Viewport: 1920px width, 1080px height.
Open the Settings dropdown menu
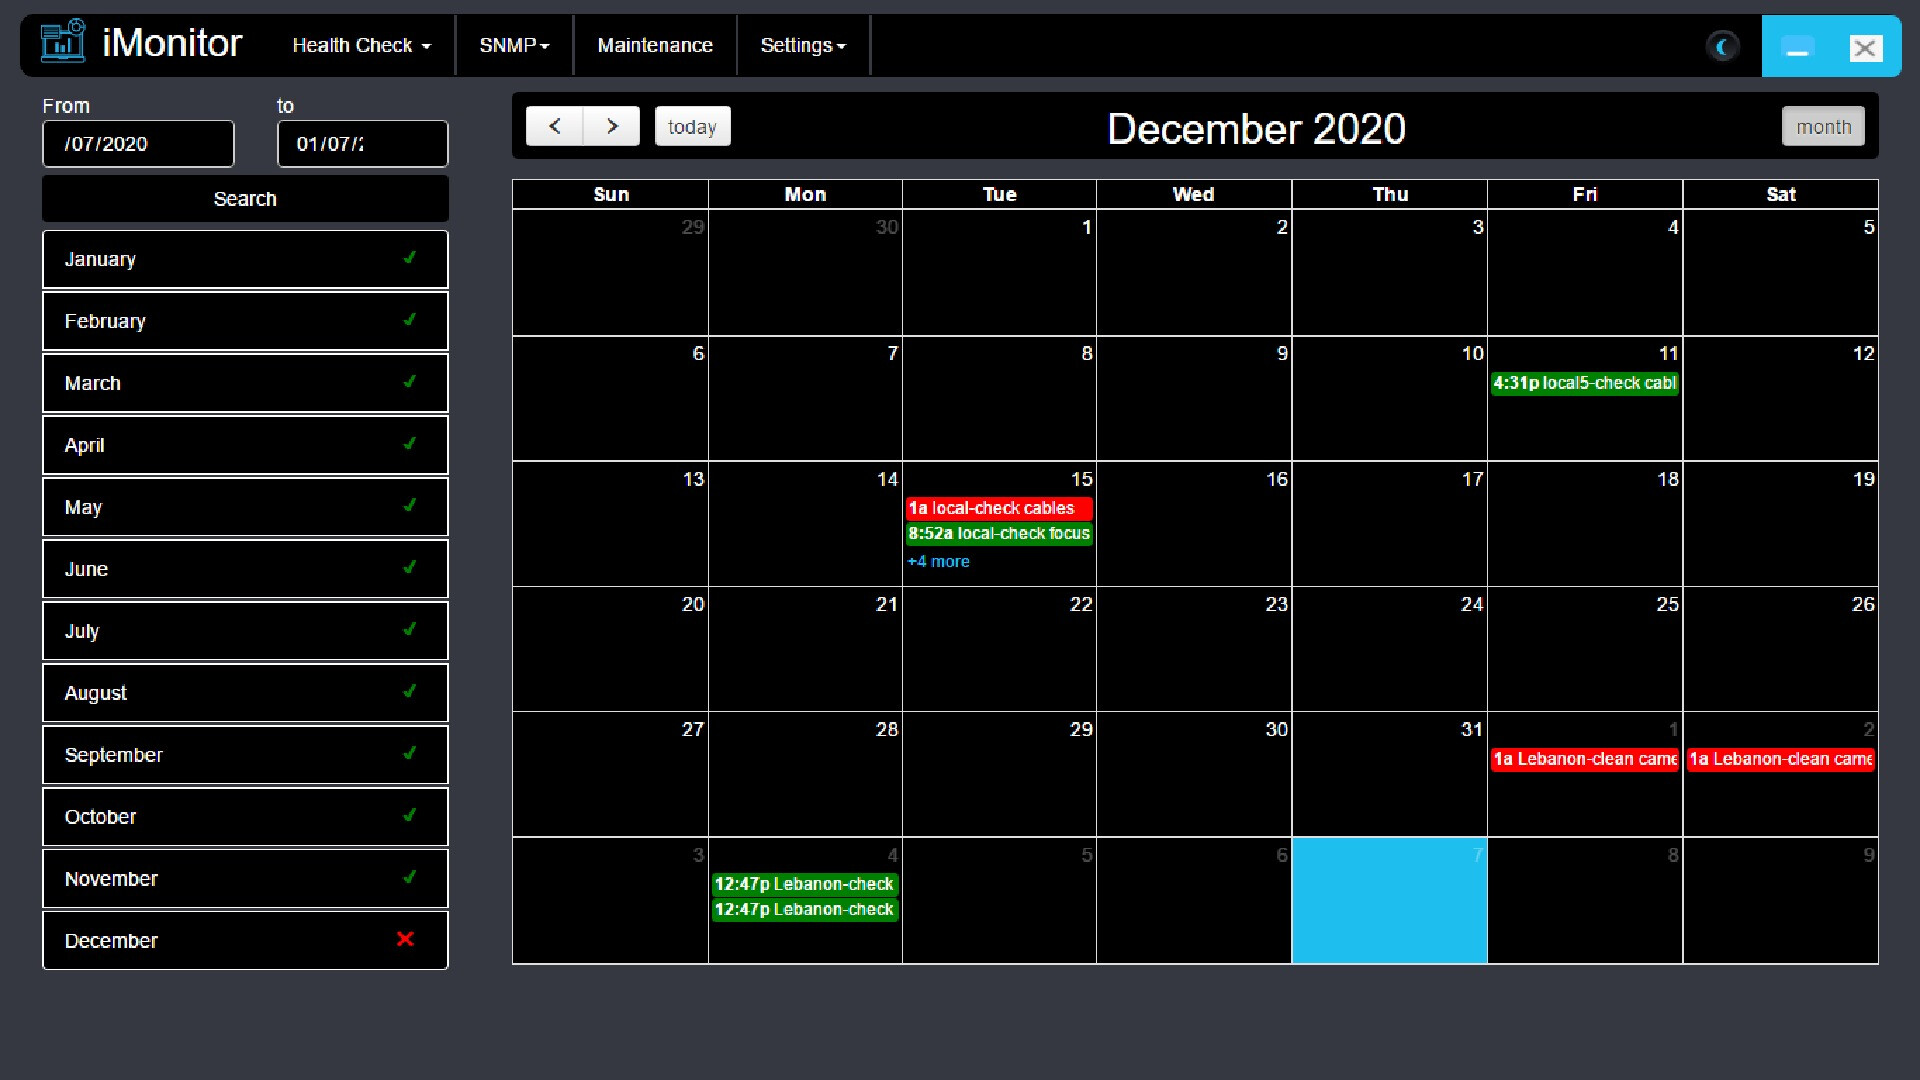pos(802,46)
